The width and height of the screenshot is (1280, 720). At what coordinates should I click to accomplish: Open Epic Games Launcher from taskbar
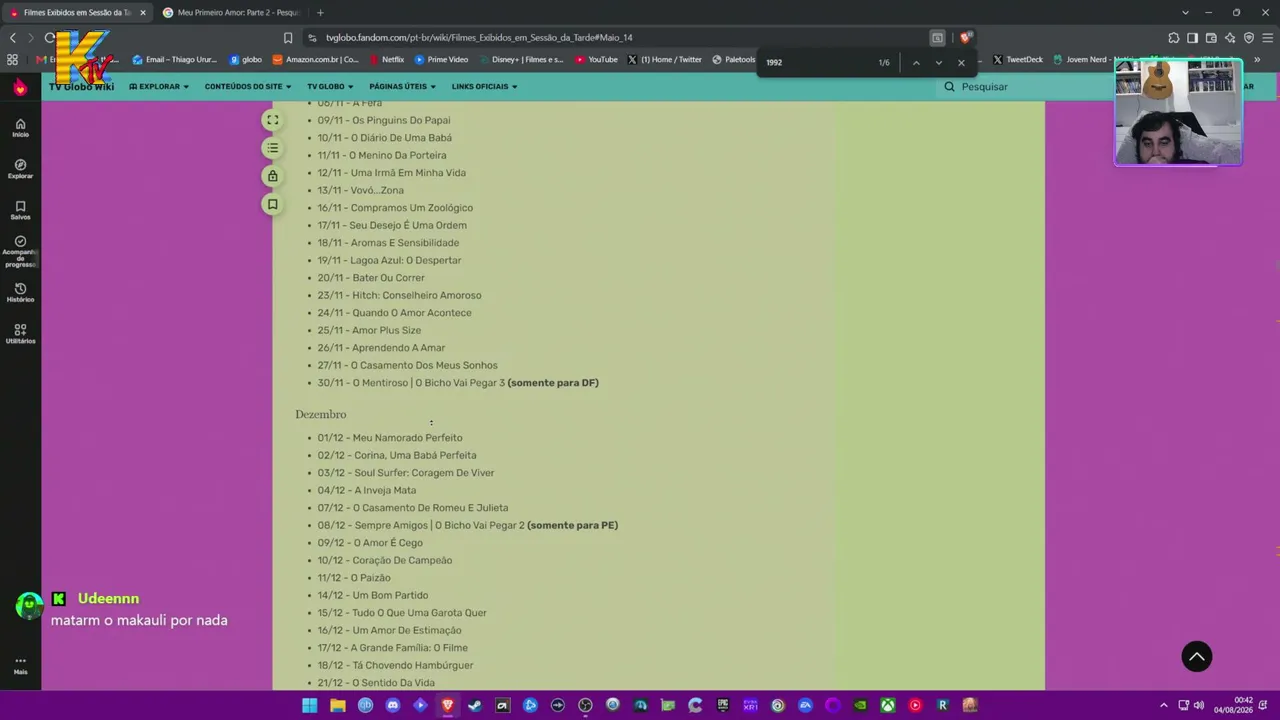click(x=722, y=705)
